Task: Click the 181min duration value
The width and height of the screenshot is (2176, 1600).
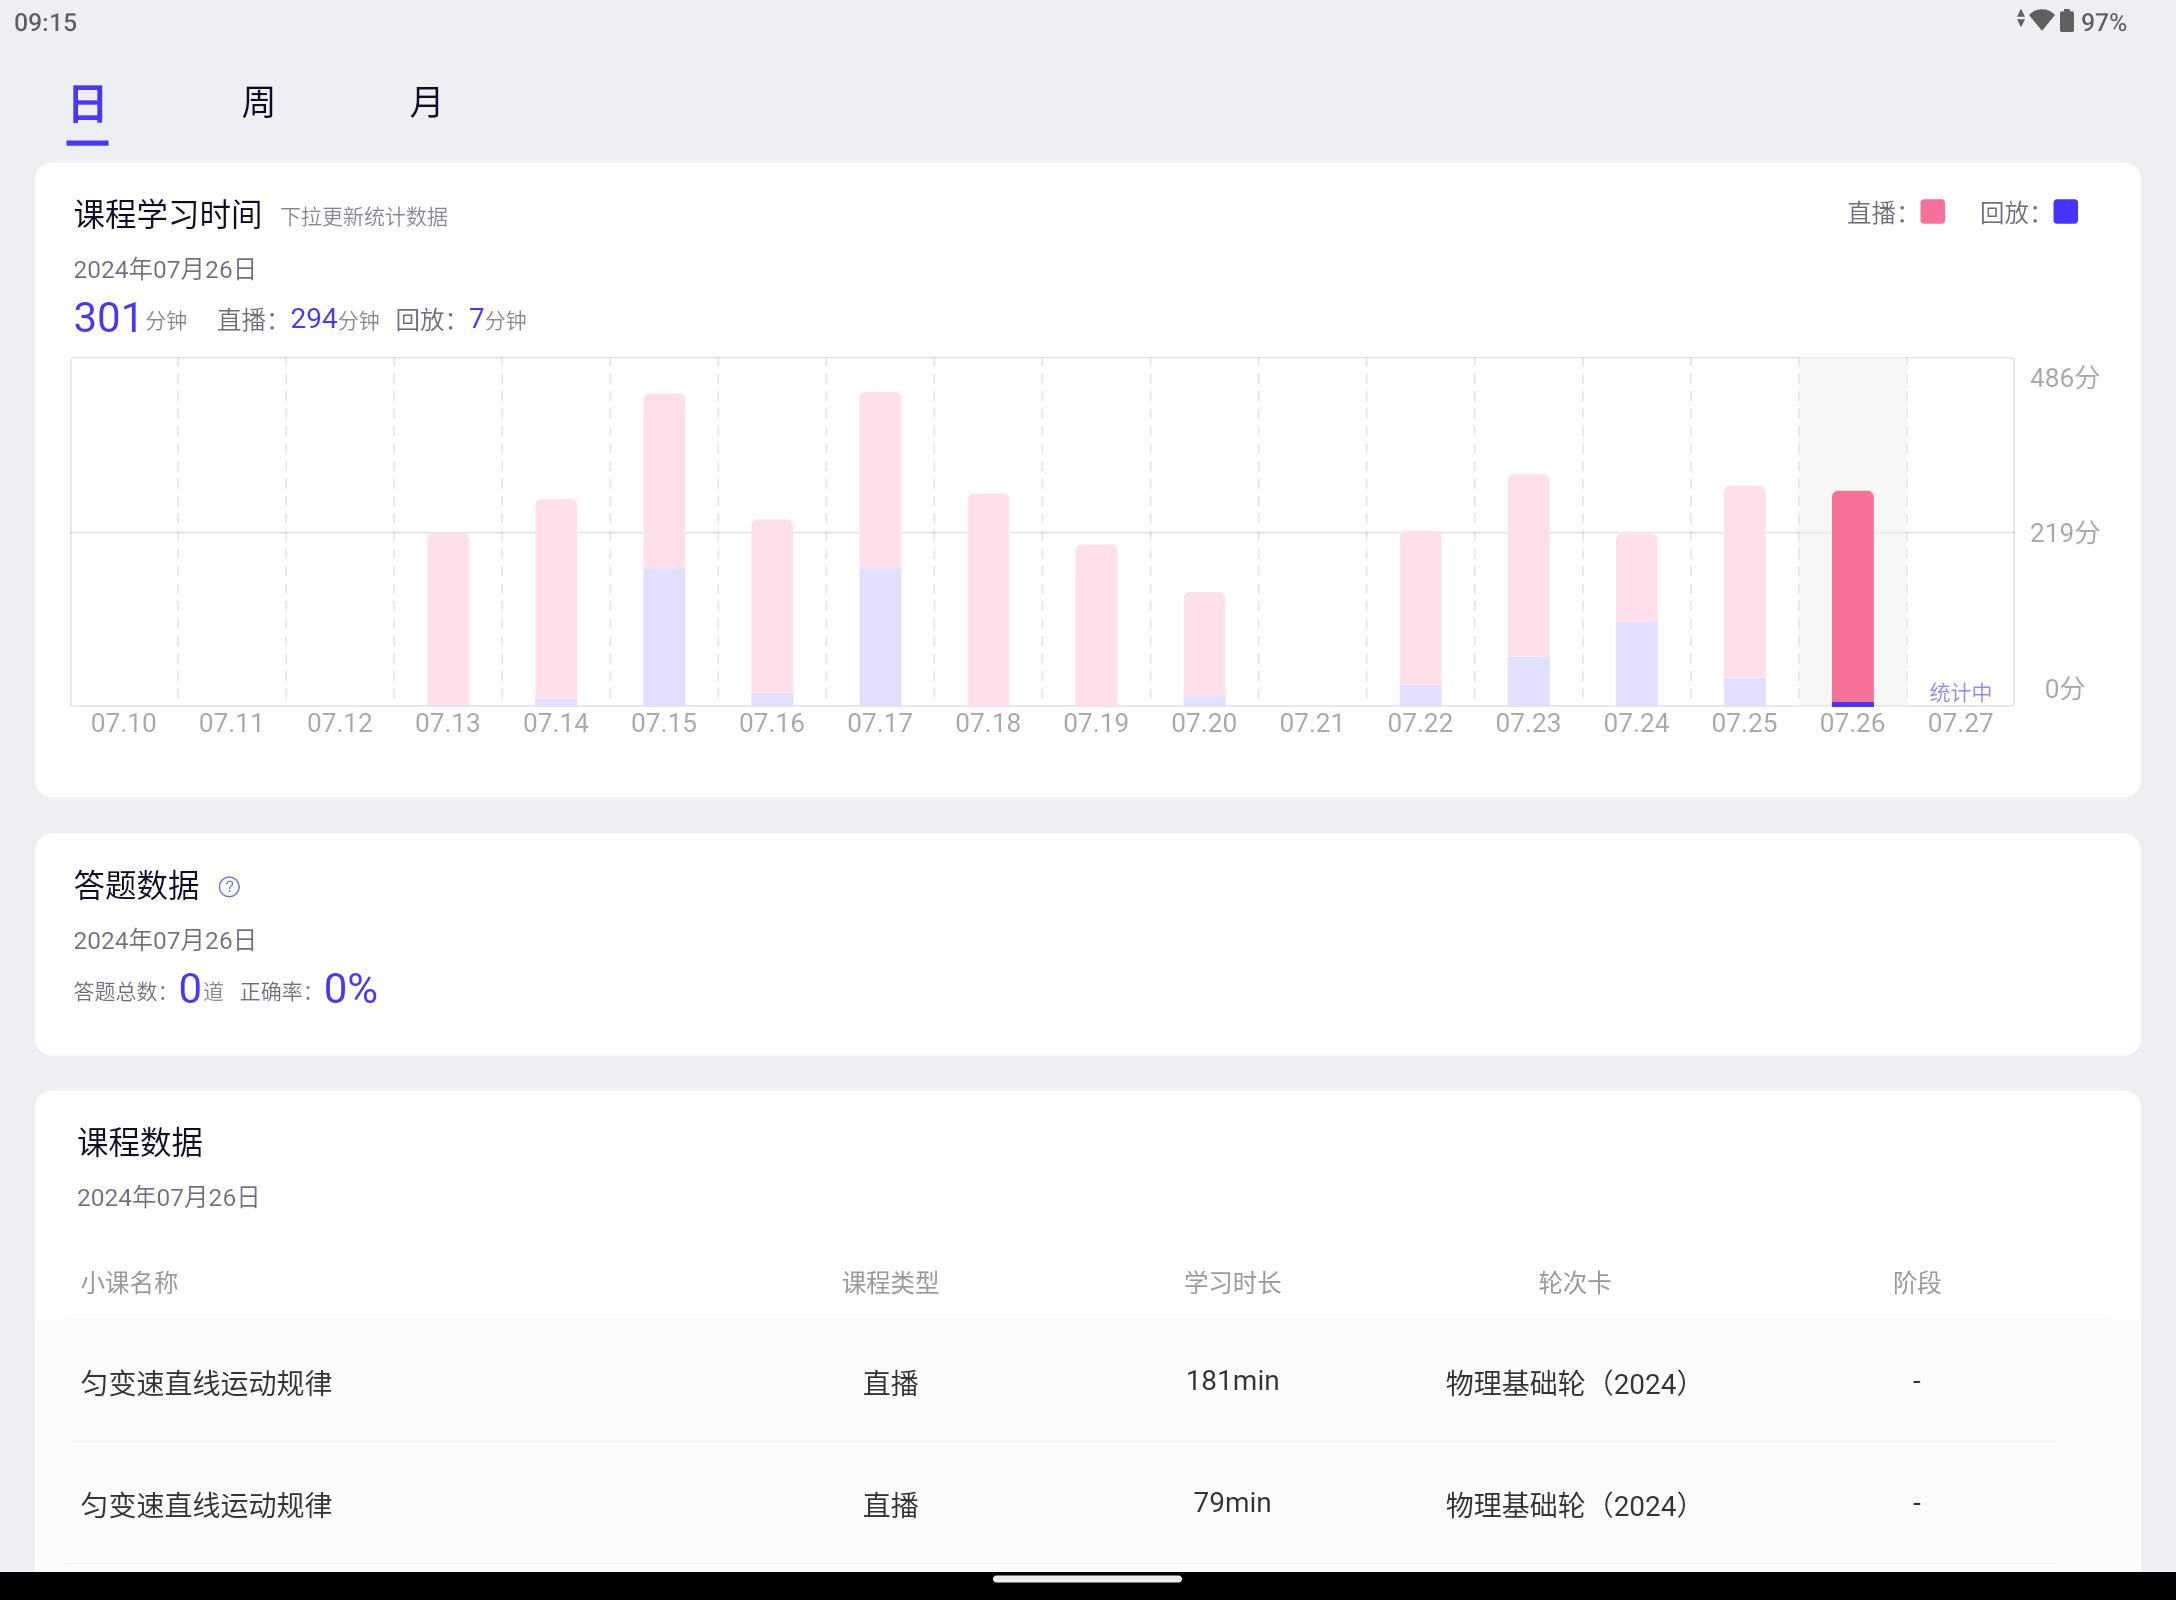Action: pos(1232,1381)
